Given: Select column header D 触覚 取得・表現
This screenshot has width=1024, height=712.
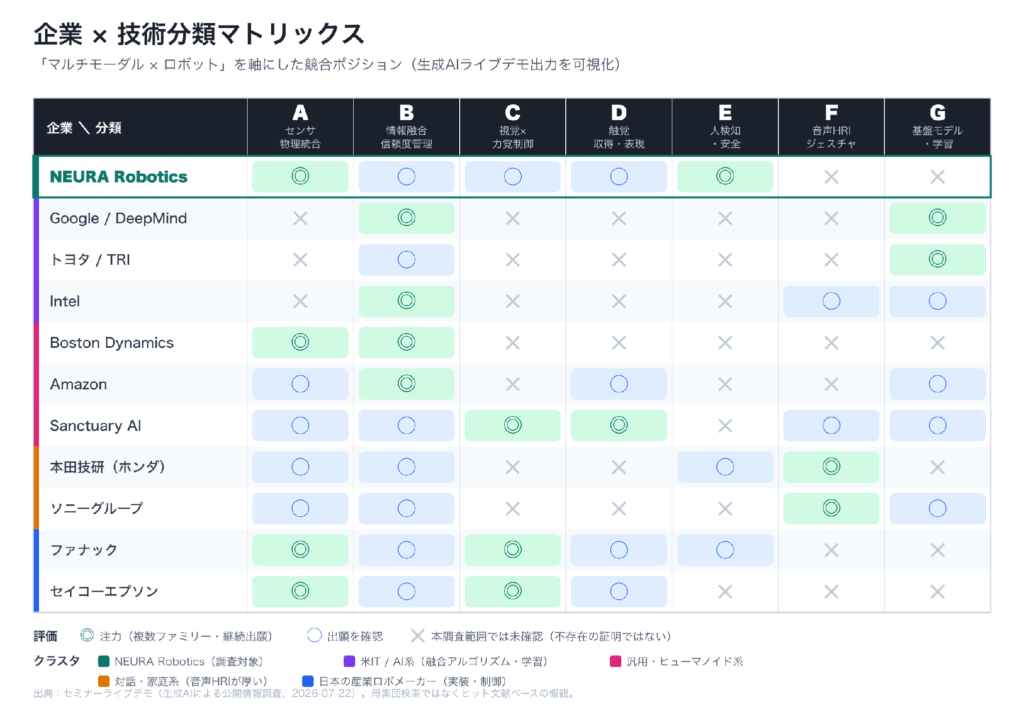Looking at the screenshot, I should point(618,127).
